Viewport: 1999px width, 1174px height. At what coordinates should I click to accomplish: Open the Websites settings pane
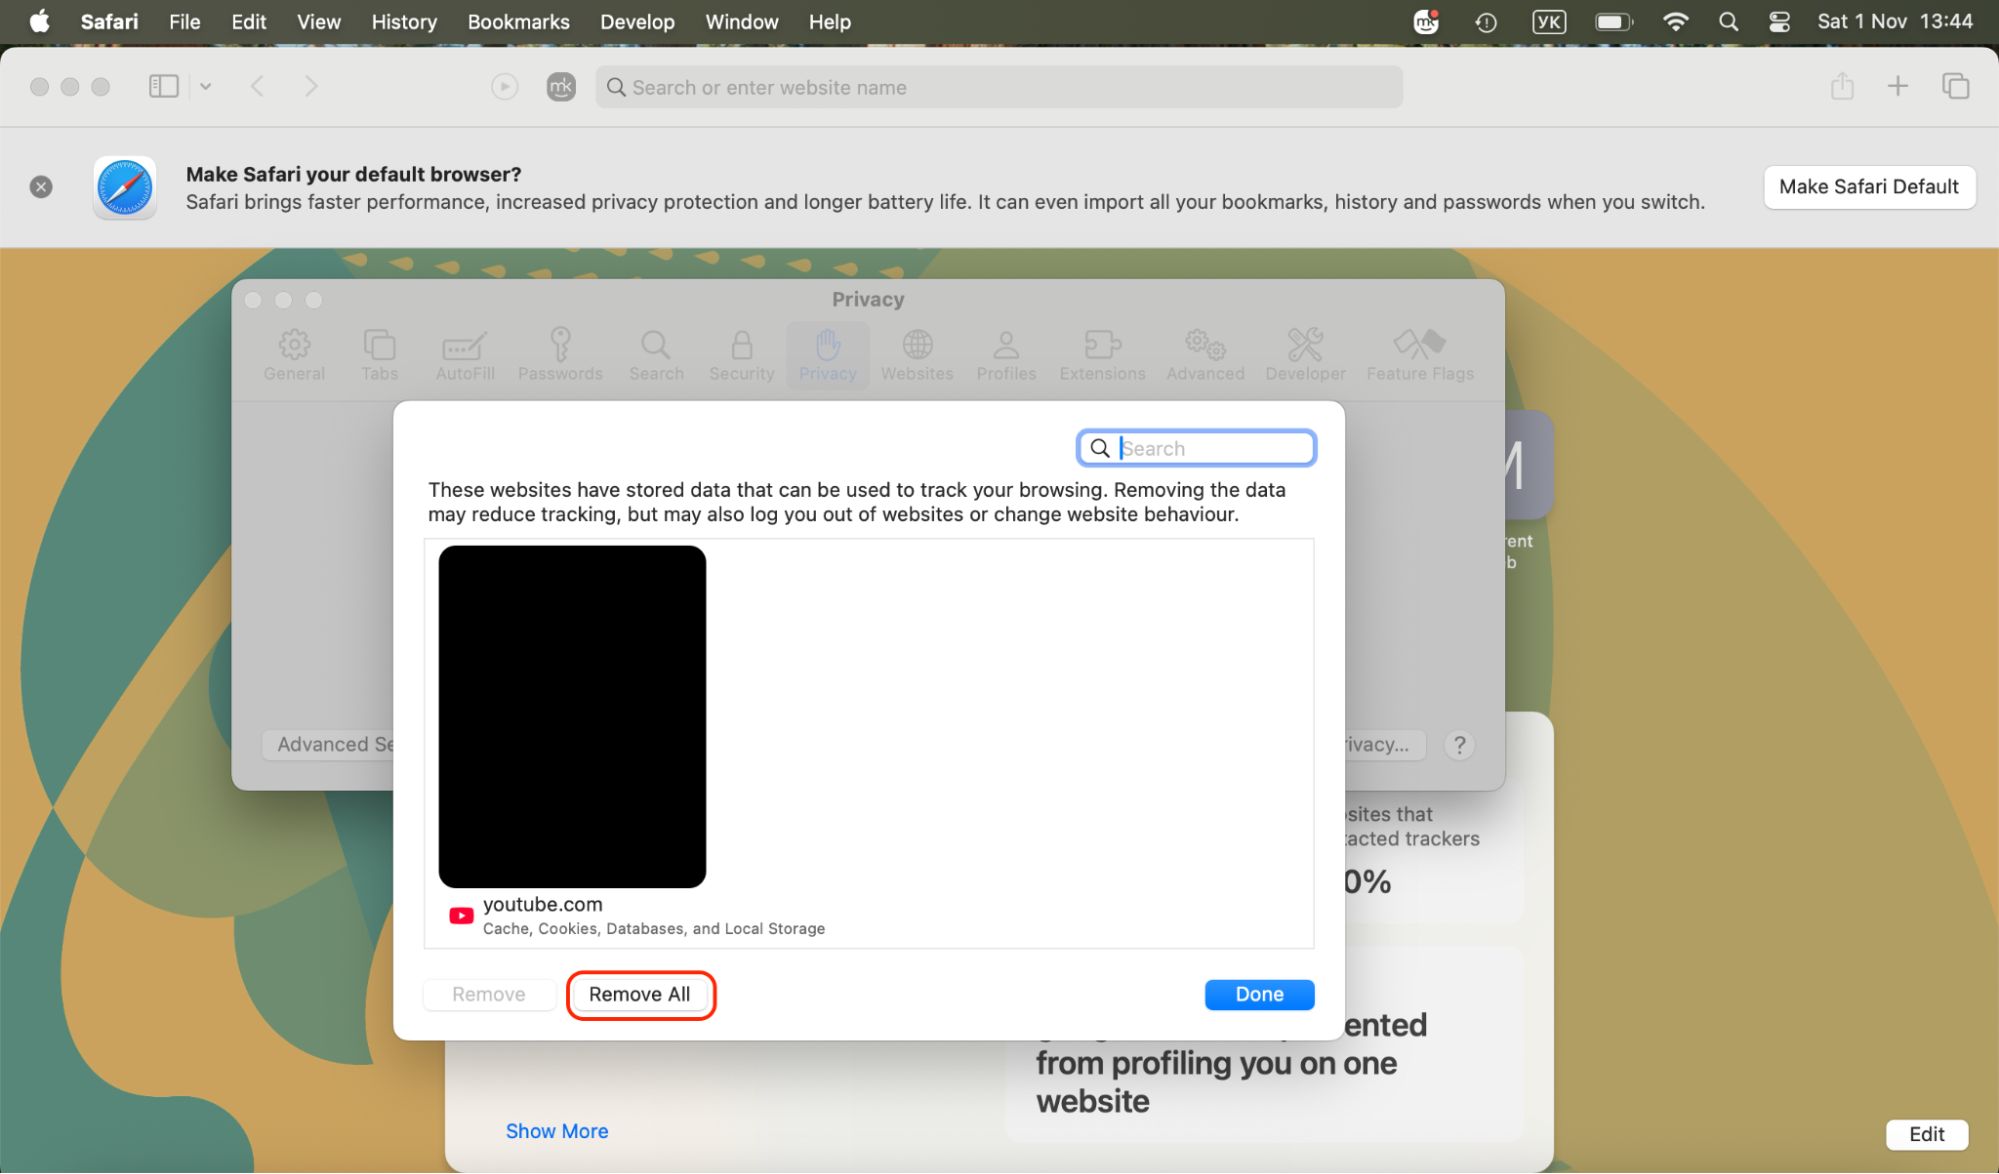[x=917, y=355]
